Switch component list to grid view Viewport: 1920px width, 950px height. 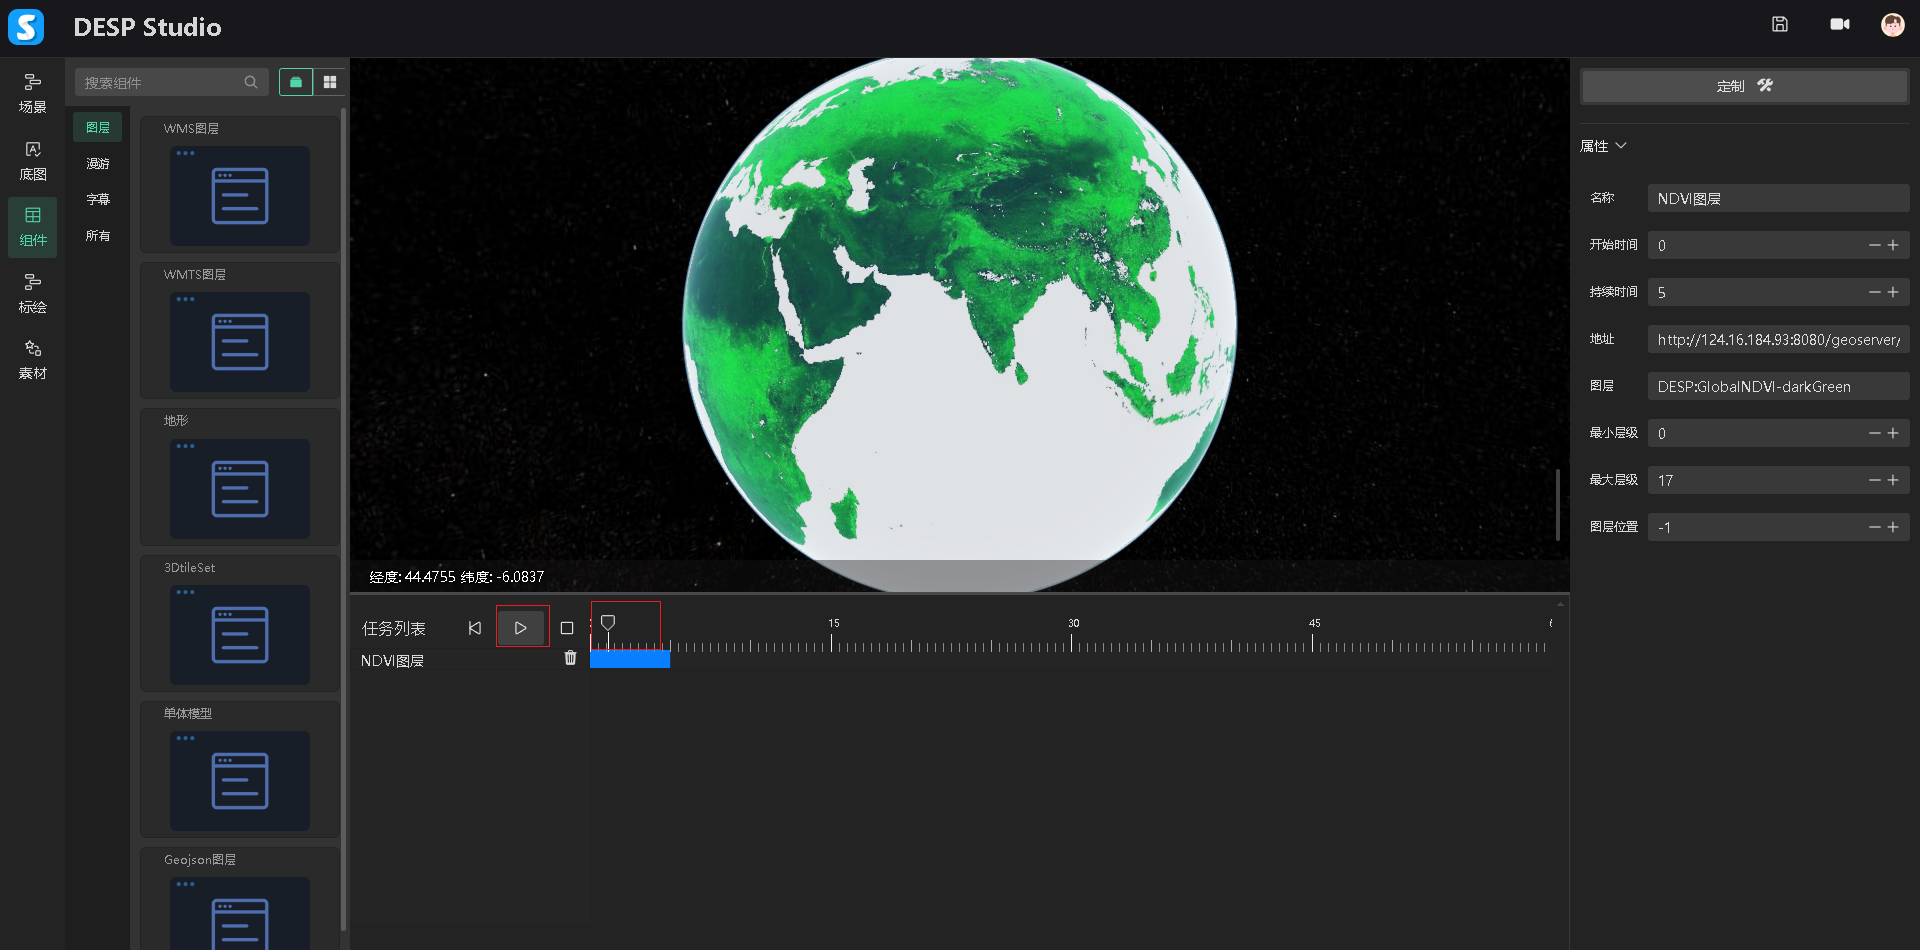(330, 82)
